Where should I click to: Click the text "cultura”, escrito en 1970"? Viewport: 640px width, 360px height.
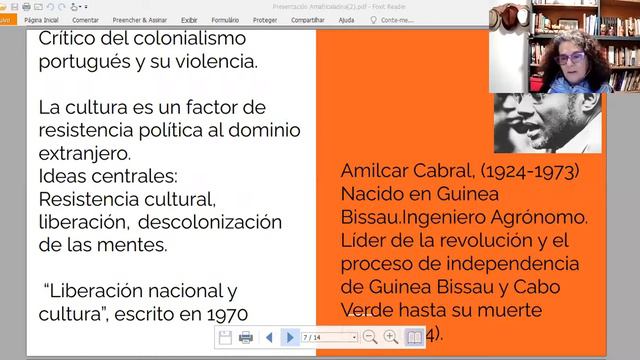(143, 314)
